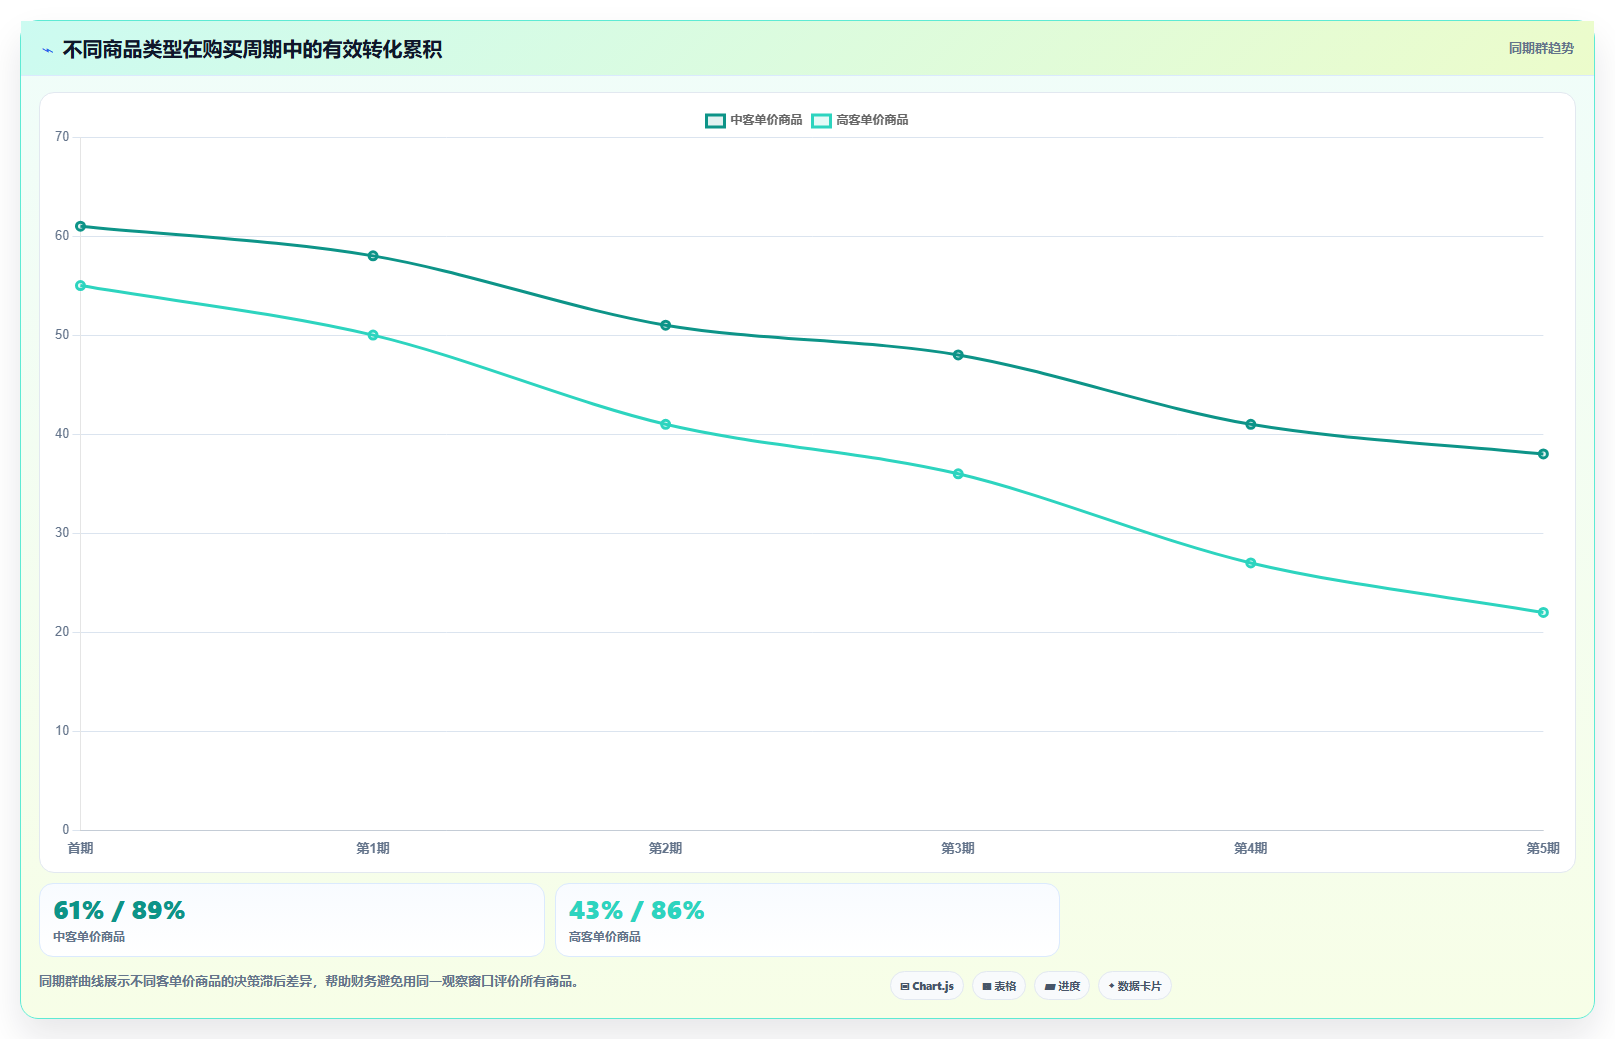This screenshot has width=1615, height=1039.
Task: Click the y-axis value 10
Action: pos(62,731)
